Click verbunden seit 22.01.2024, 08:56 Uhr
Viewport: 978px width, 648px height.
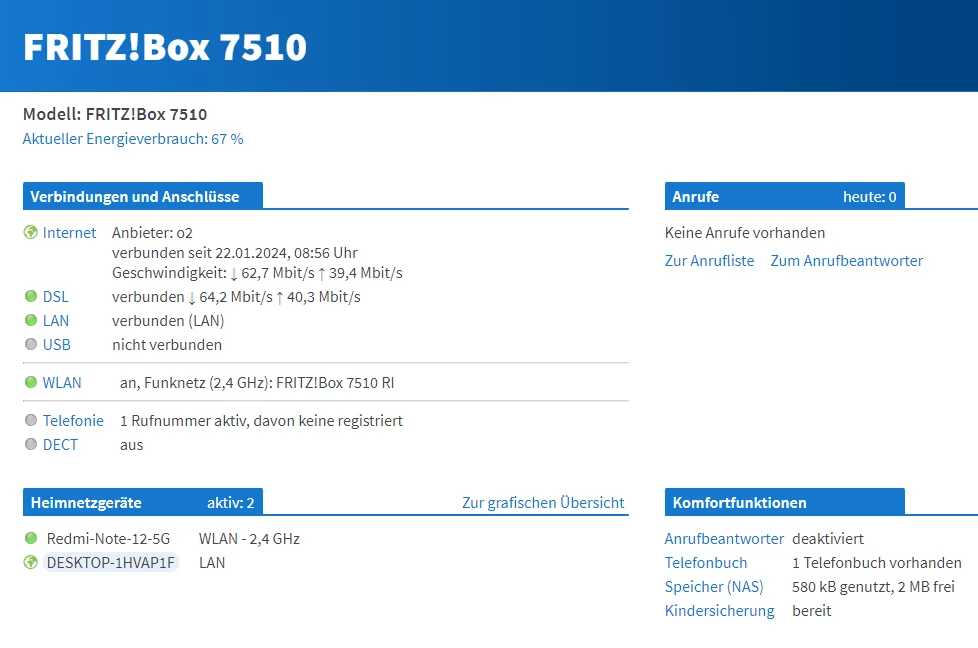point(235,253)
